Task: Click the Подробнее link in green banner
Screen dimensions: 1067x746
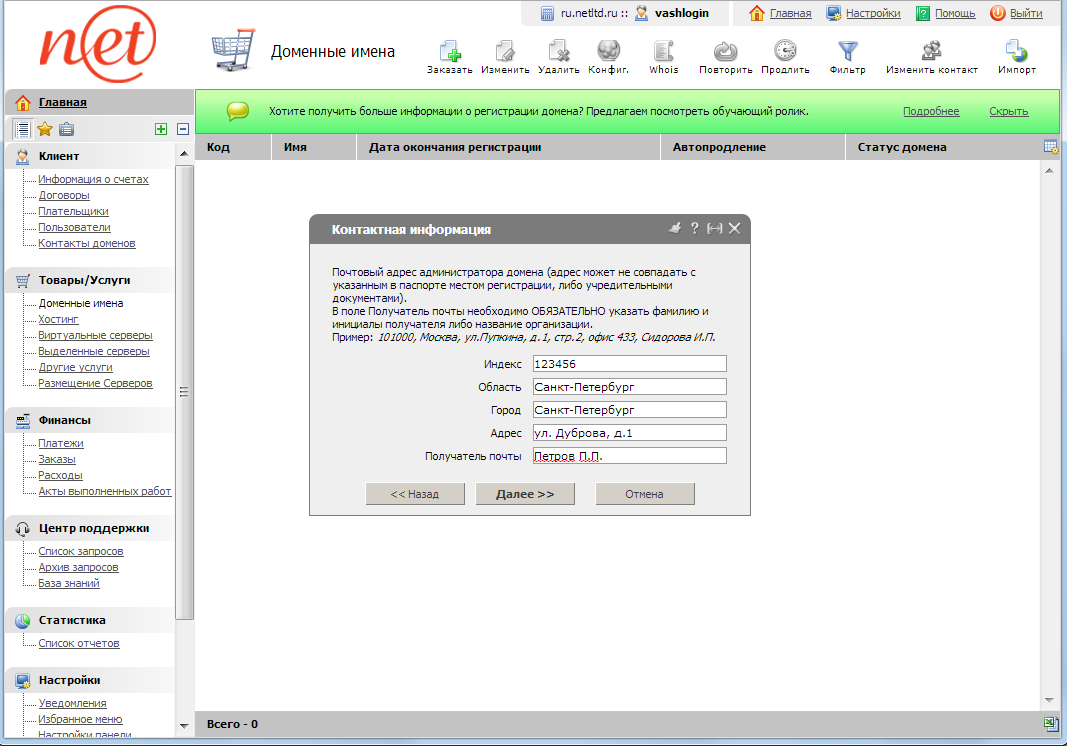Action: pos(931,111)
